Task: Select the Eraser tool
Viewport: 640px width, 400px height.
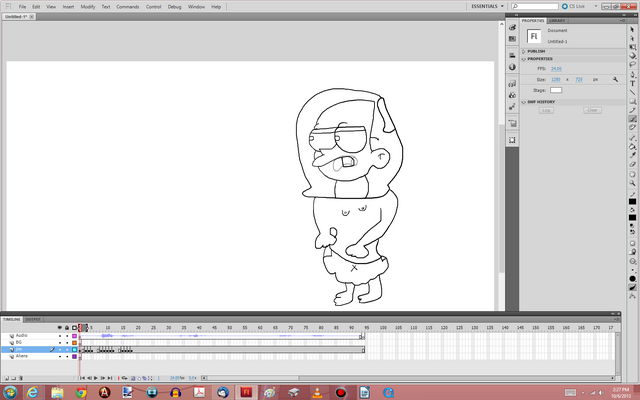Action: point(633,164)
